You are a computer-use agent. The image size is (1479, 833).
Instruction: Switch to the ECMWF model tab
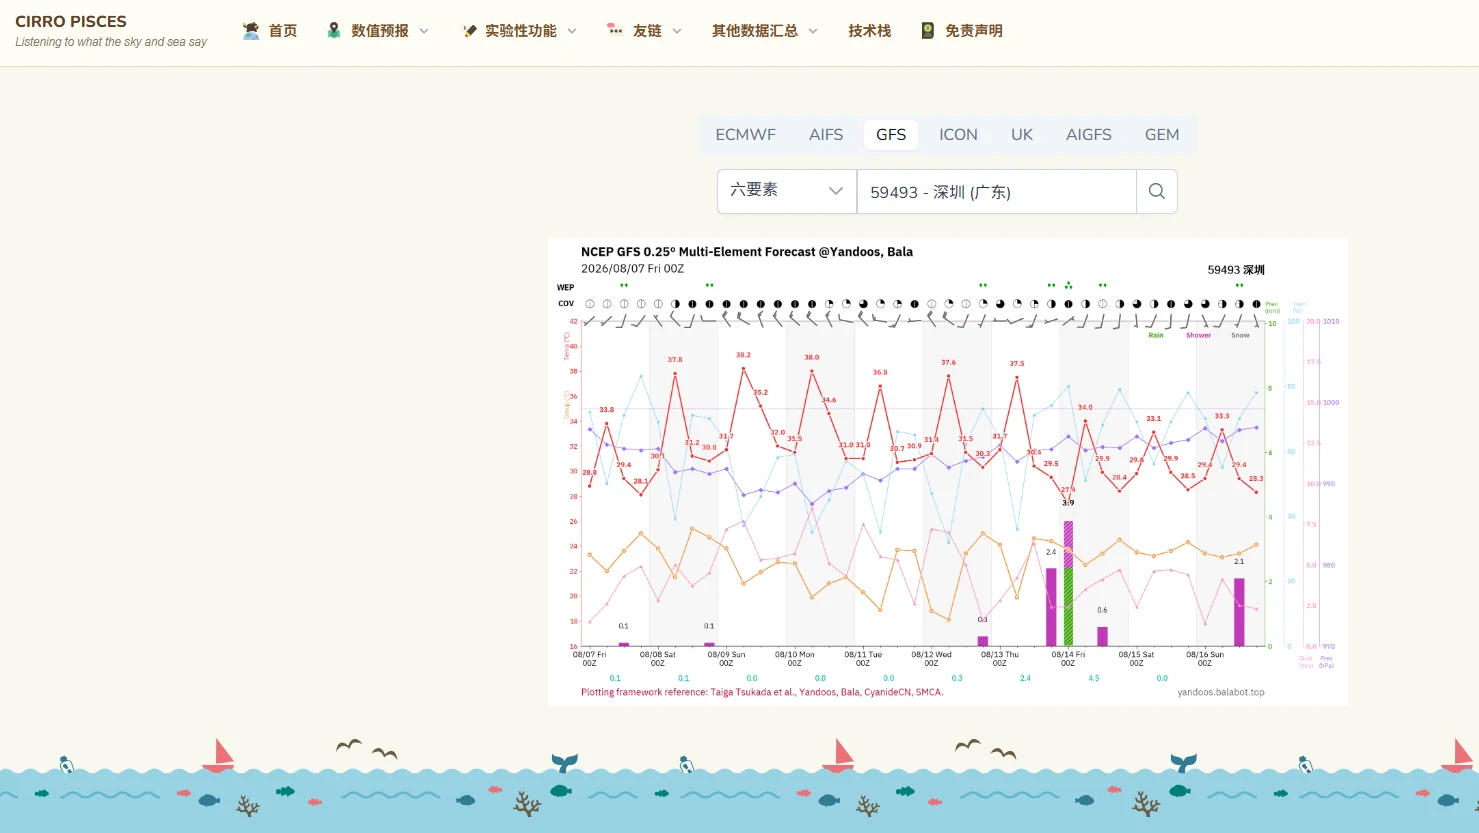point(746,134)
